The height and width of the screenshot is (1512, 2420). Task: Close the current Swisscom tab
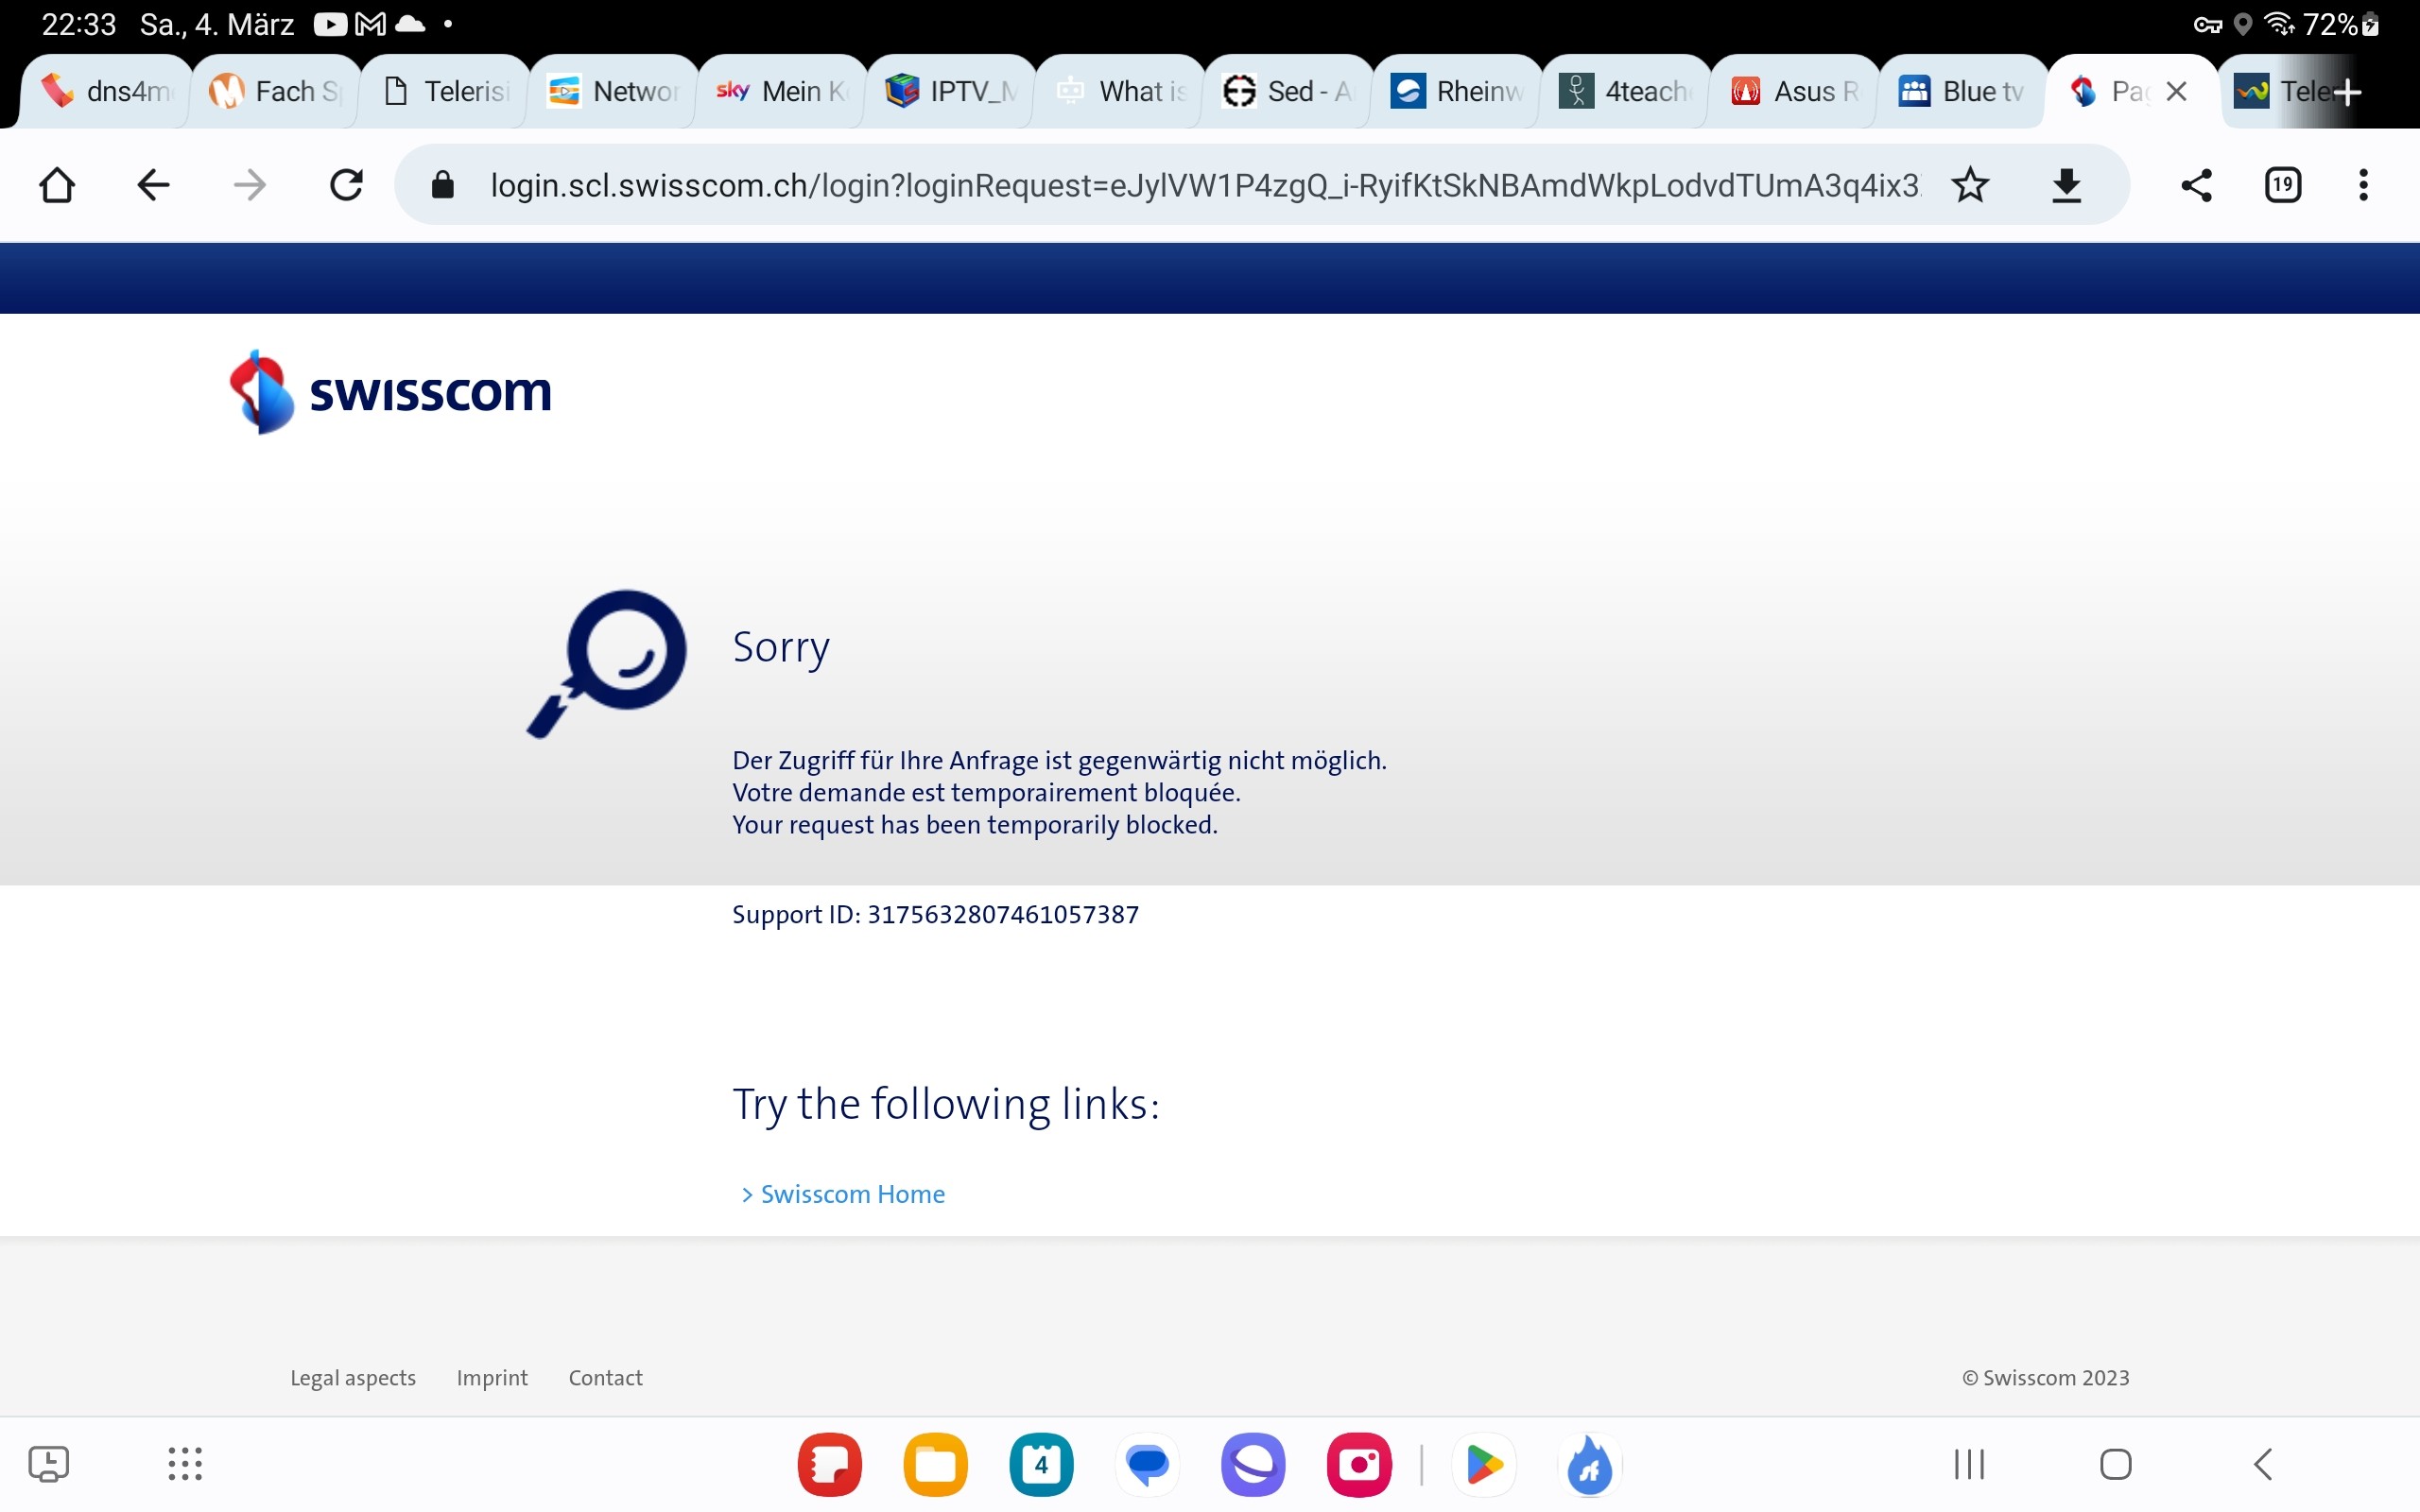pos(2176,92)
